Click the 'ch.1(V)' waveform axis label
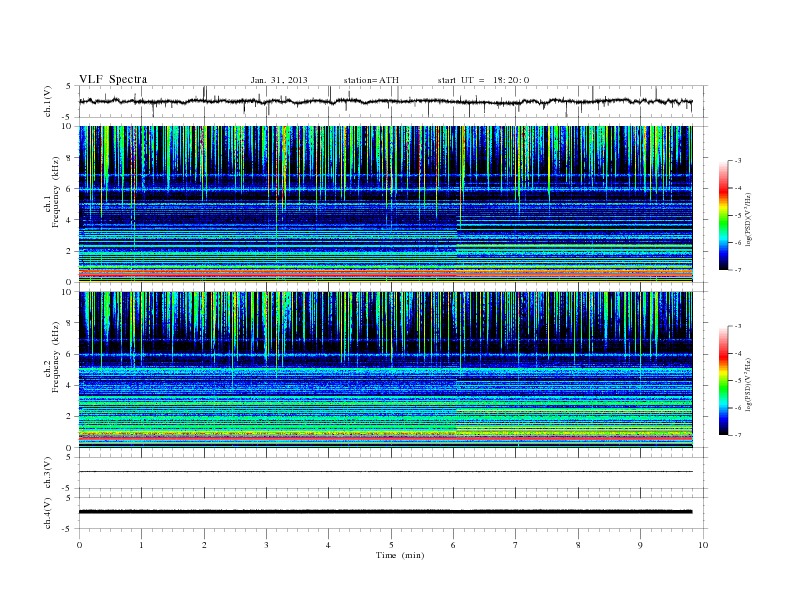Viewport: 792px width, 612px height. coord(48,101)
